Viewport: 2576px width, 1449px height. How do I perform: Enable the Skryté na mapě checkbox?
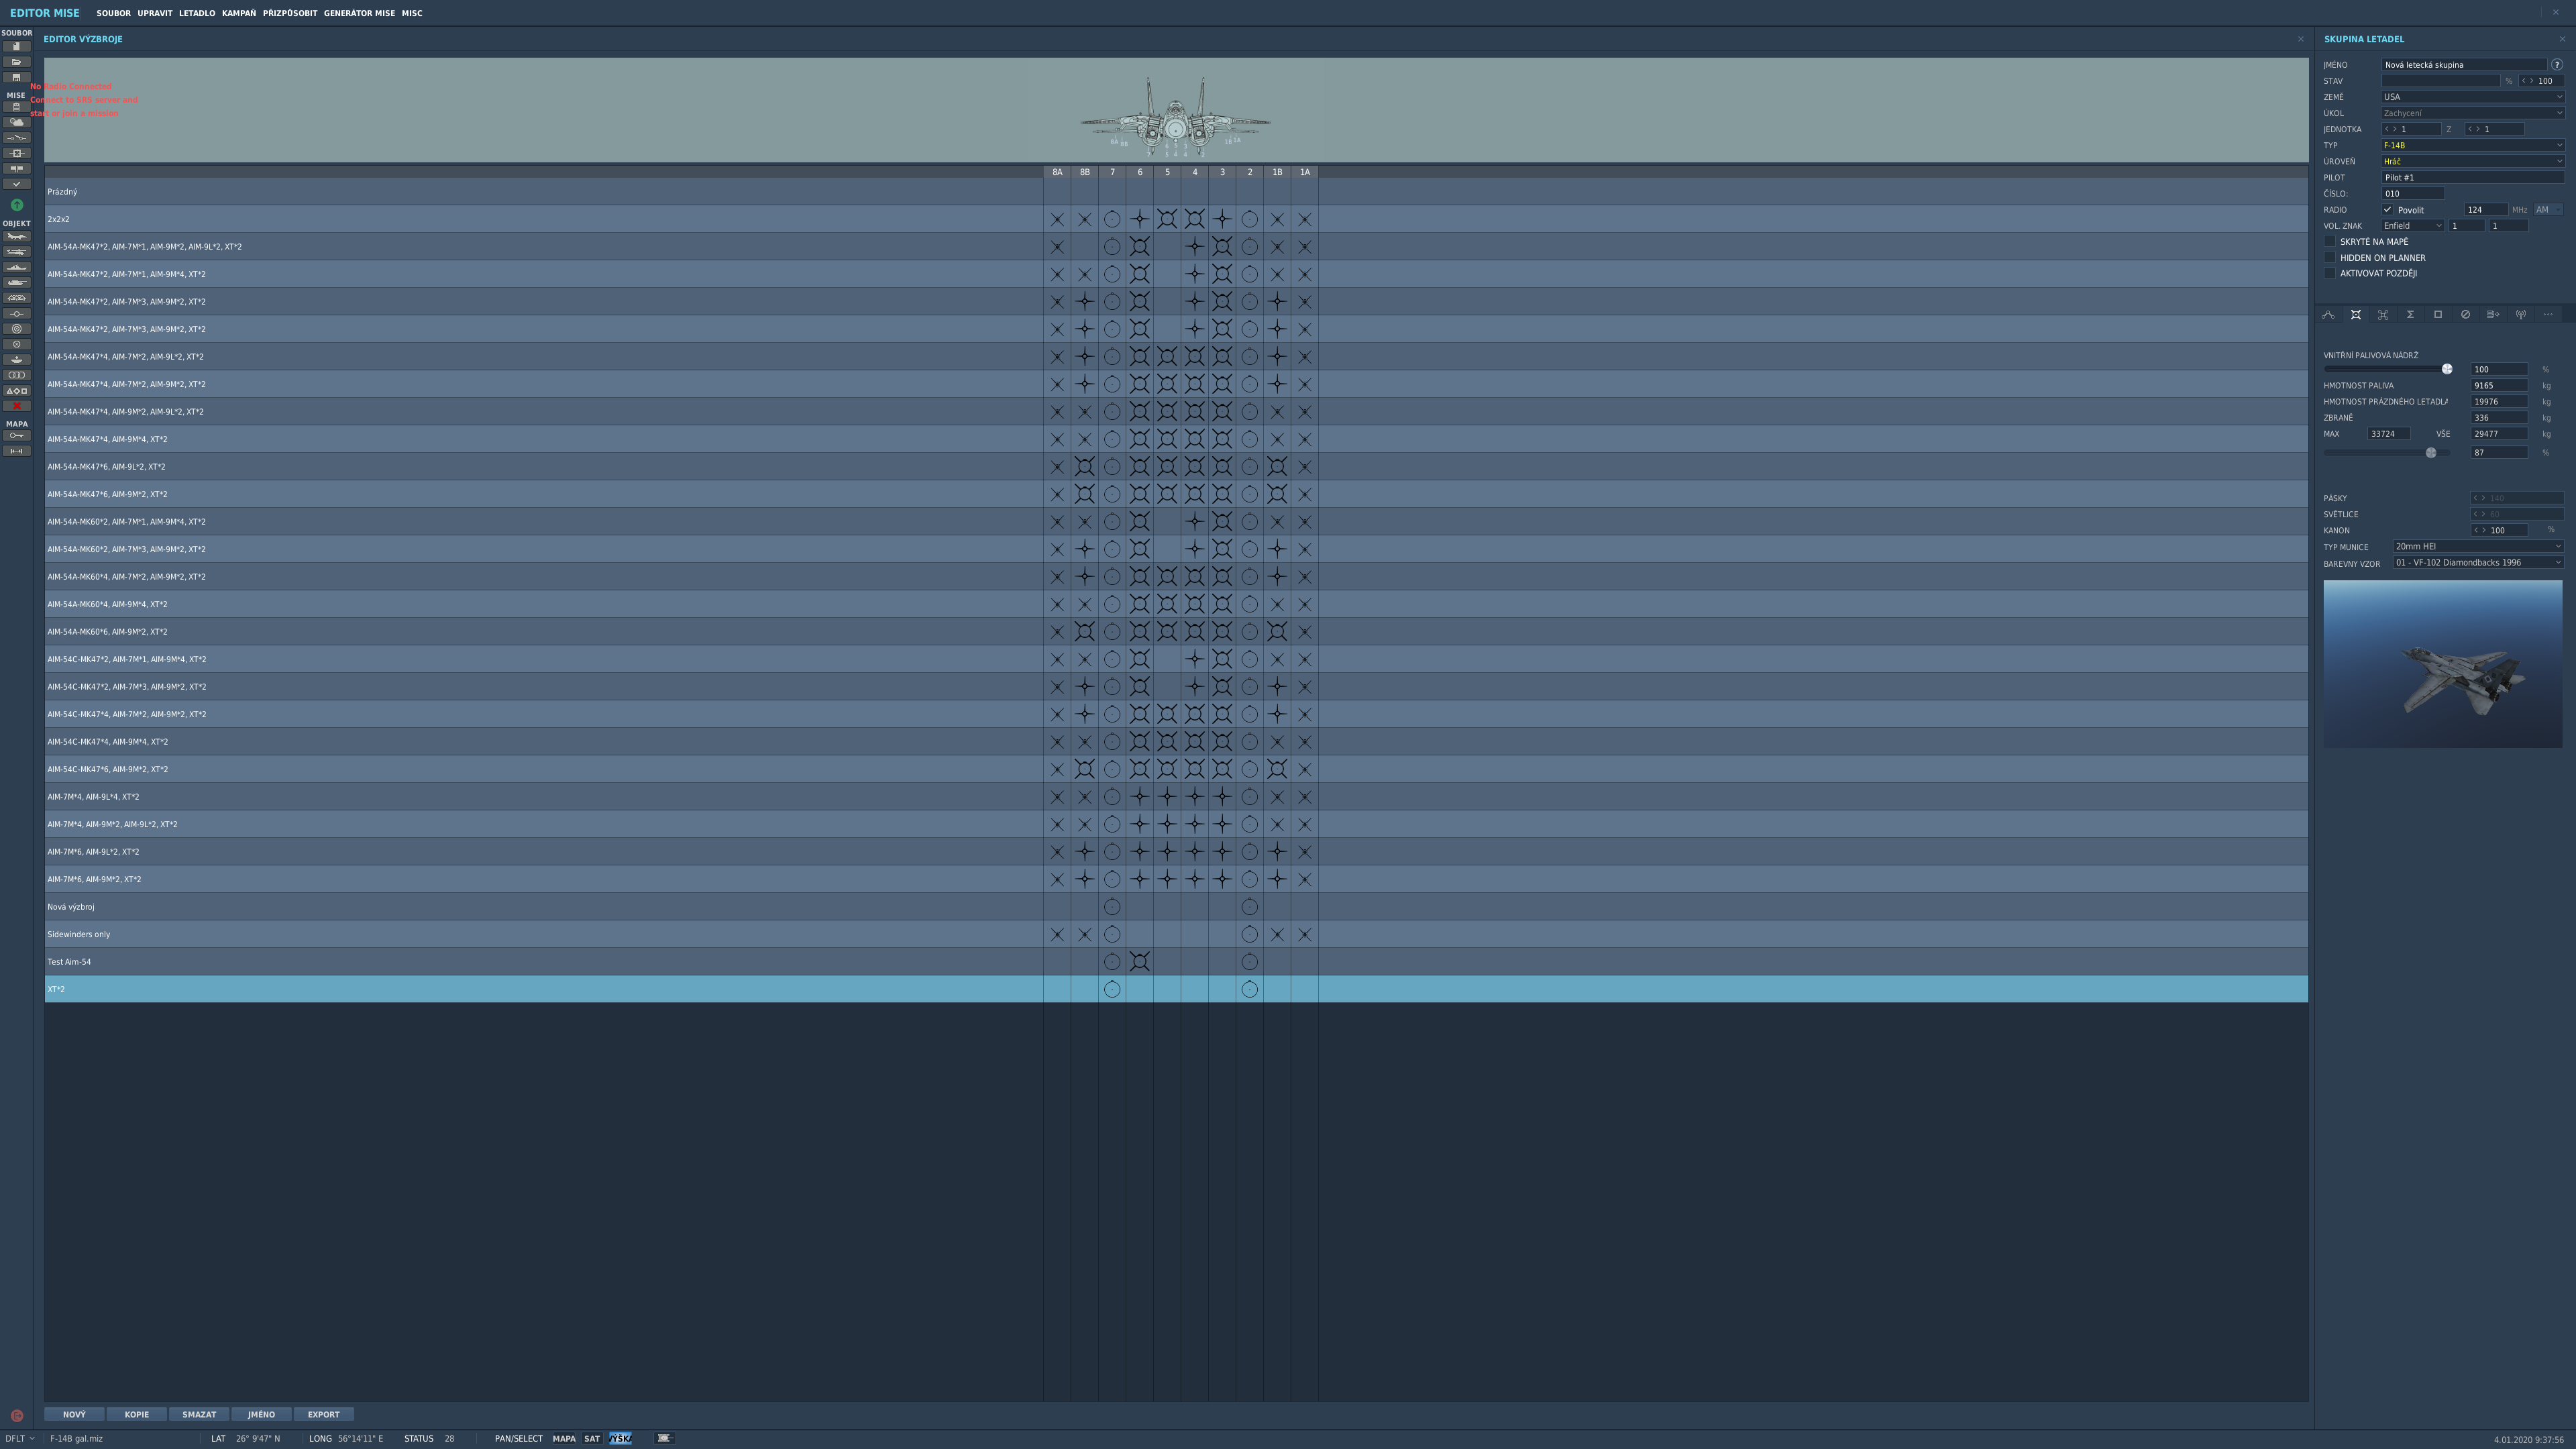(2329, 242)
